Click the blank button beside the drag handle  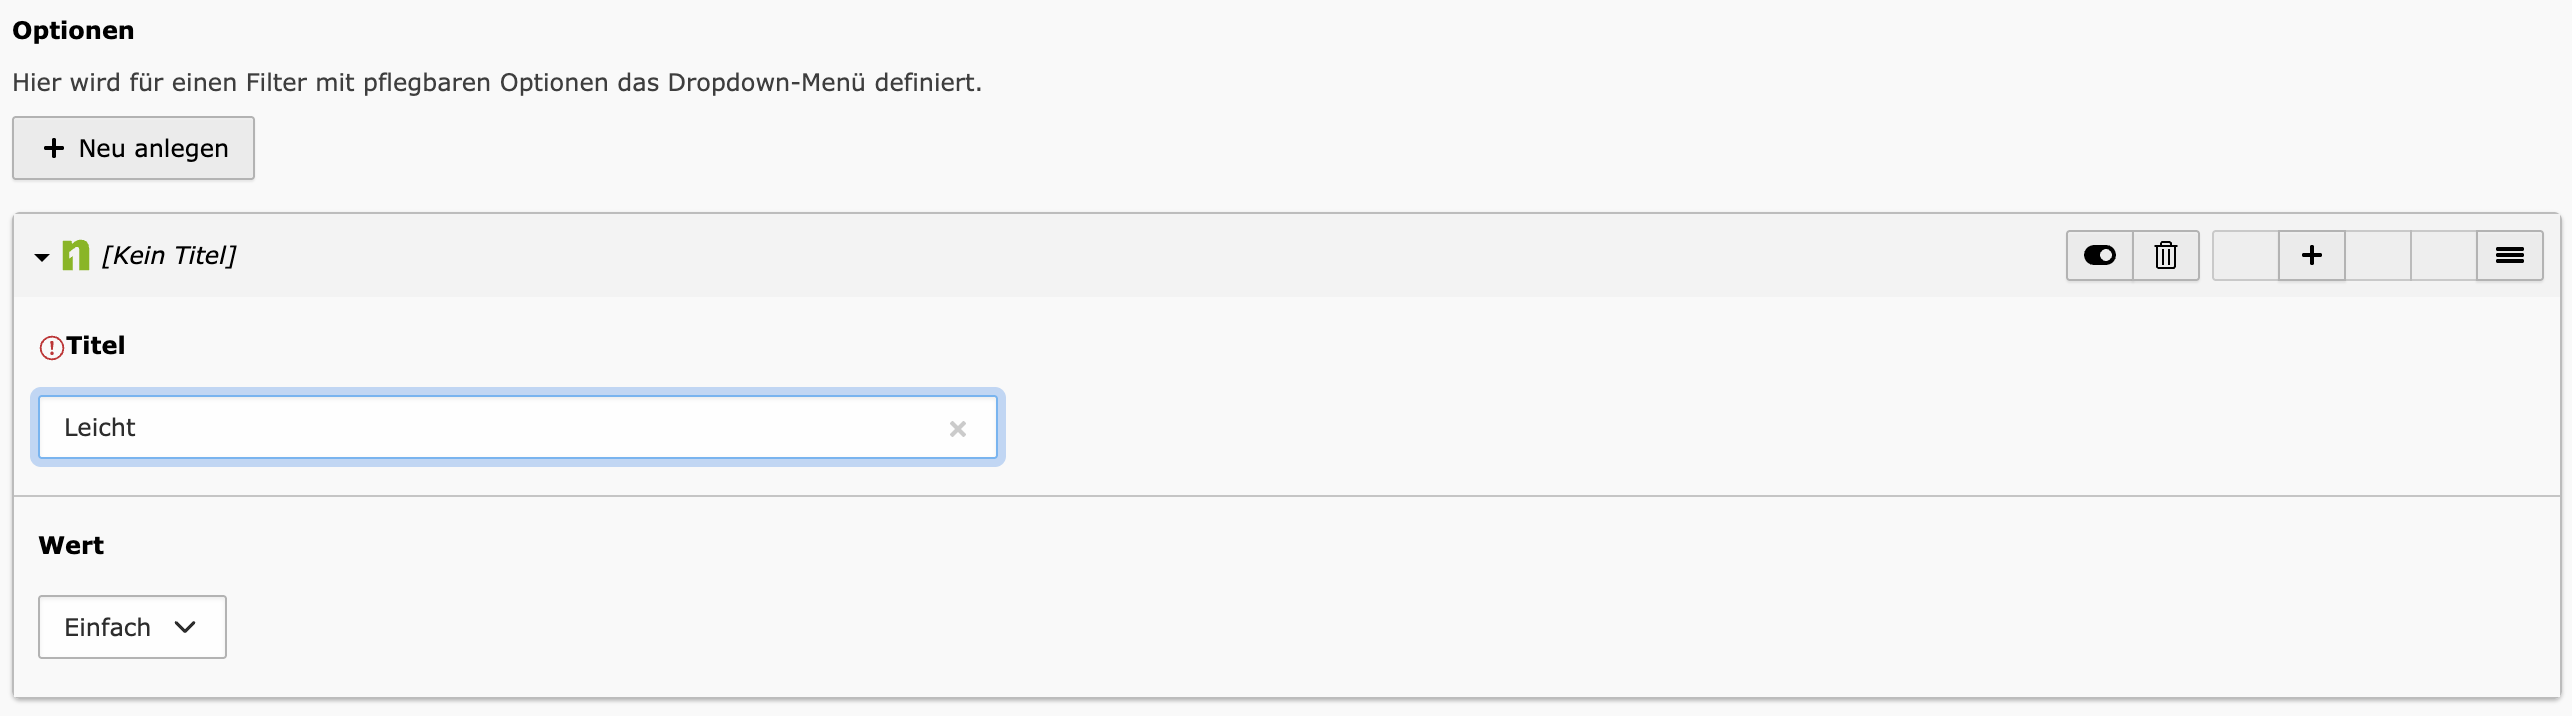click(2444, 256)
